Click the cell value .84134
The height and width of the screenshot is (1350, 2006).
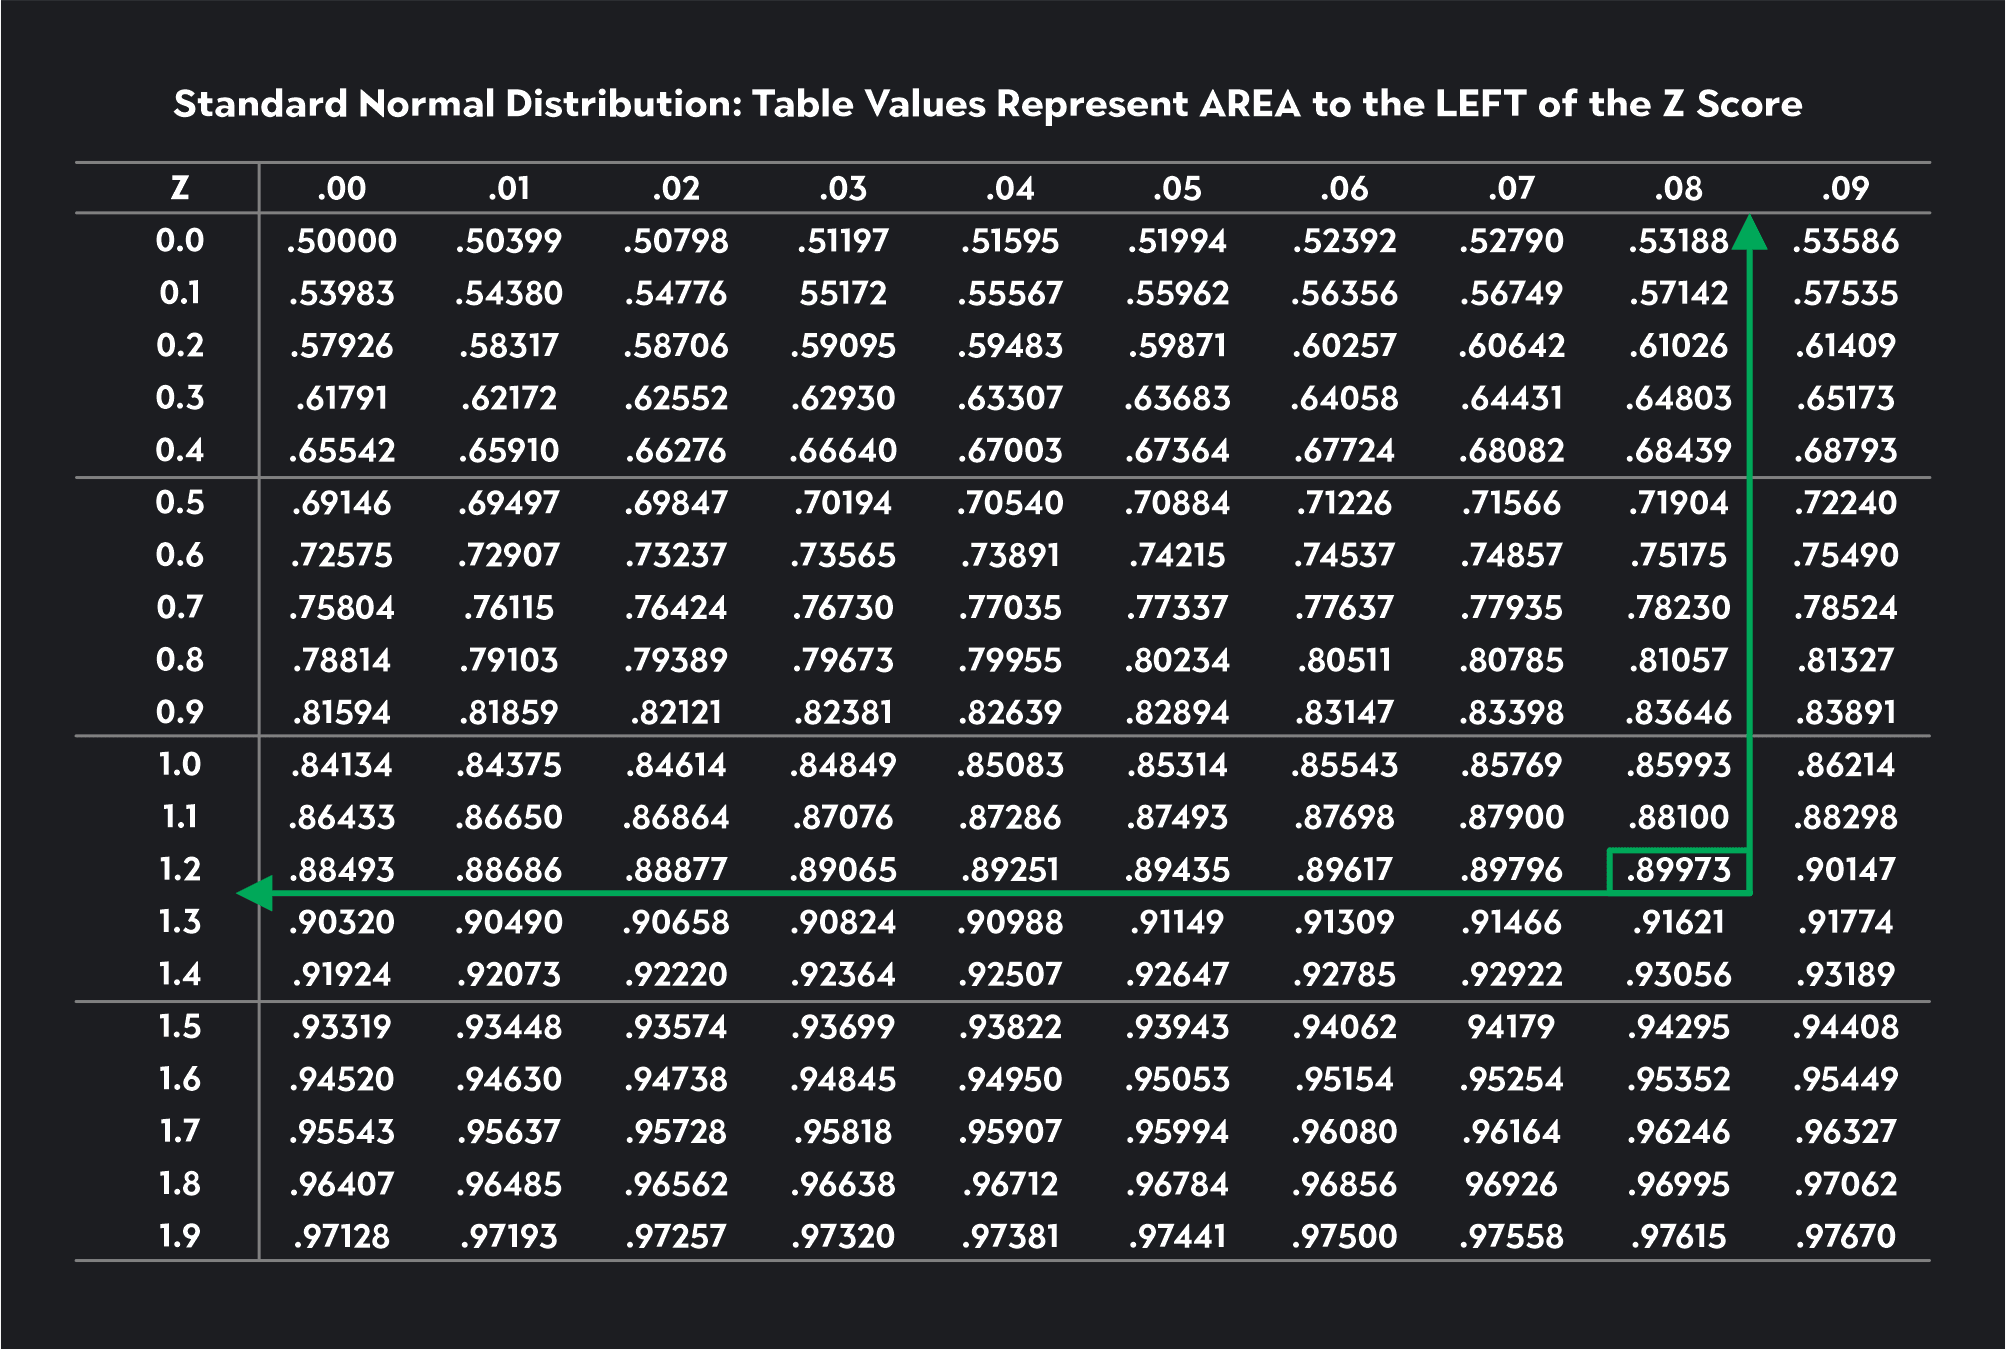click(341, 765)
